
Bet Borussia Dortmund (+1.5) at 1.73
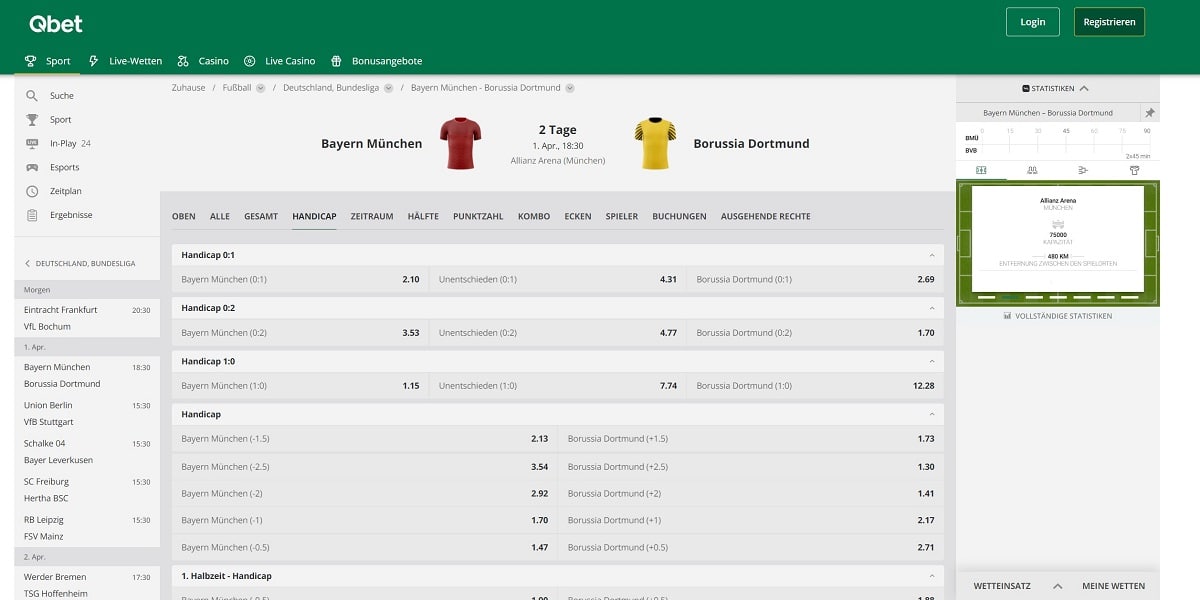(x=751, y=439)
